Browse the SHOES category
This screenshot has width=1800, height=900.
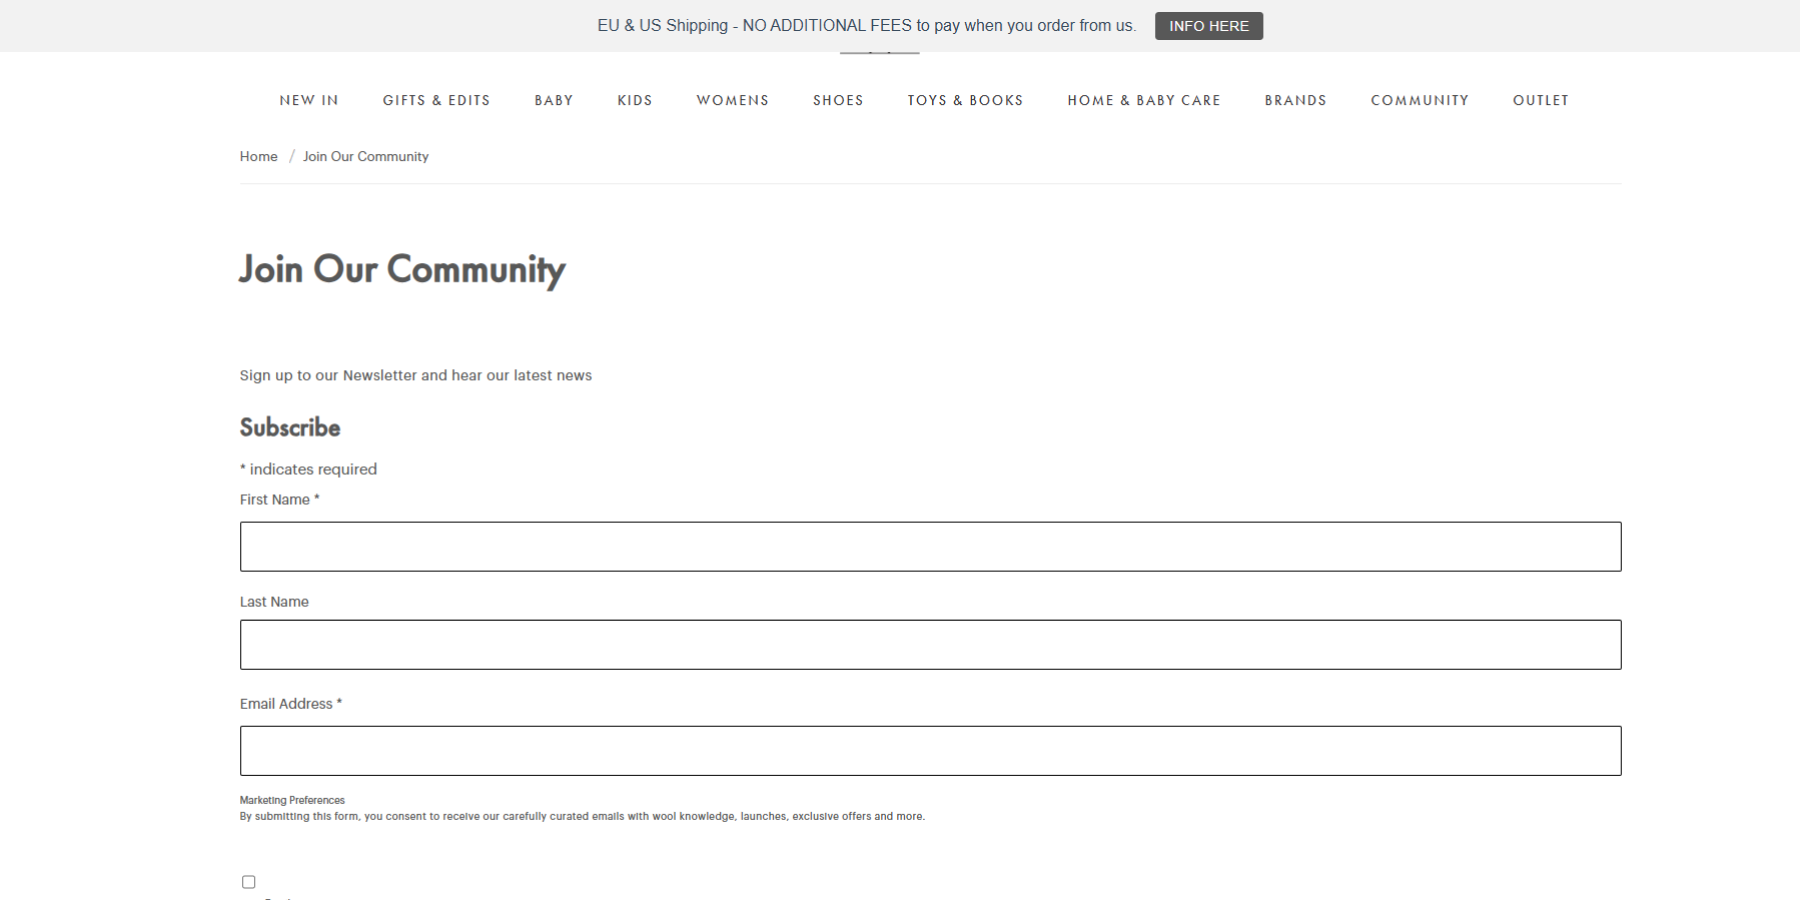pos(838,100)
